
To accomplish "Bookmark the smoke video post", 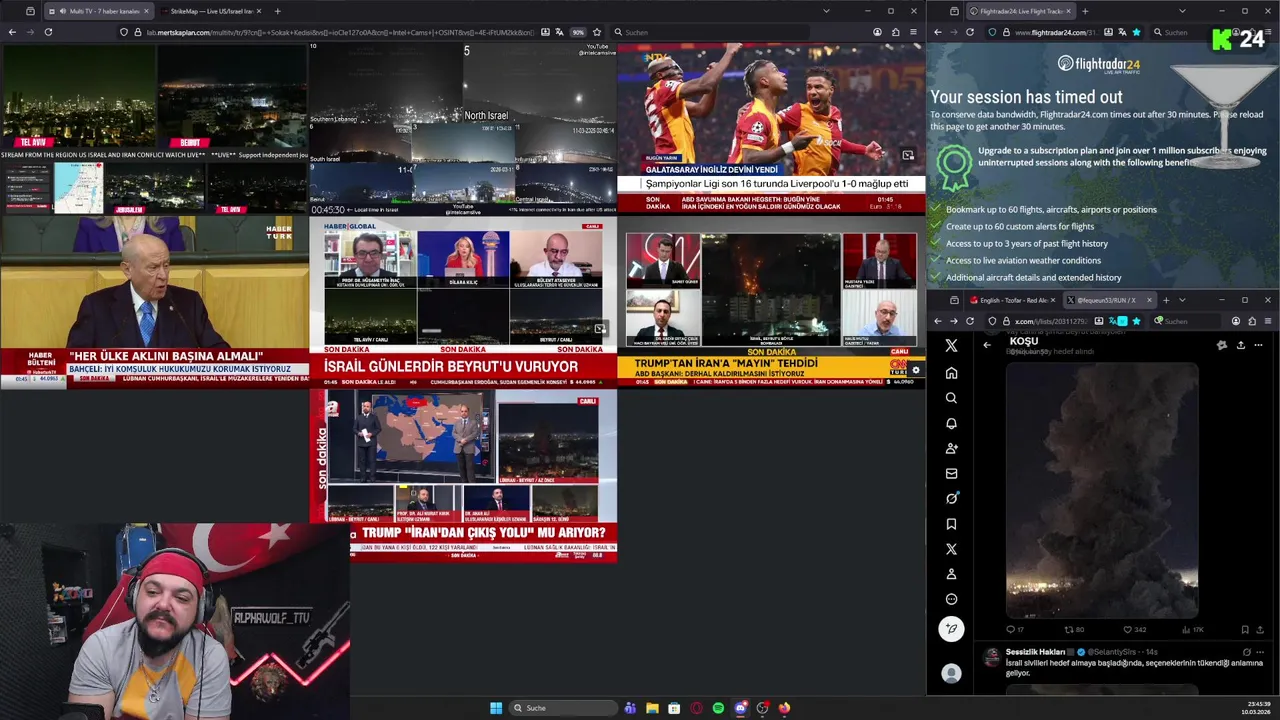I will (1244, 630).
